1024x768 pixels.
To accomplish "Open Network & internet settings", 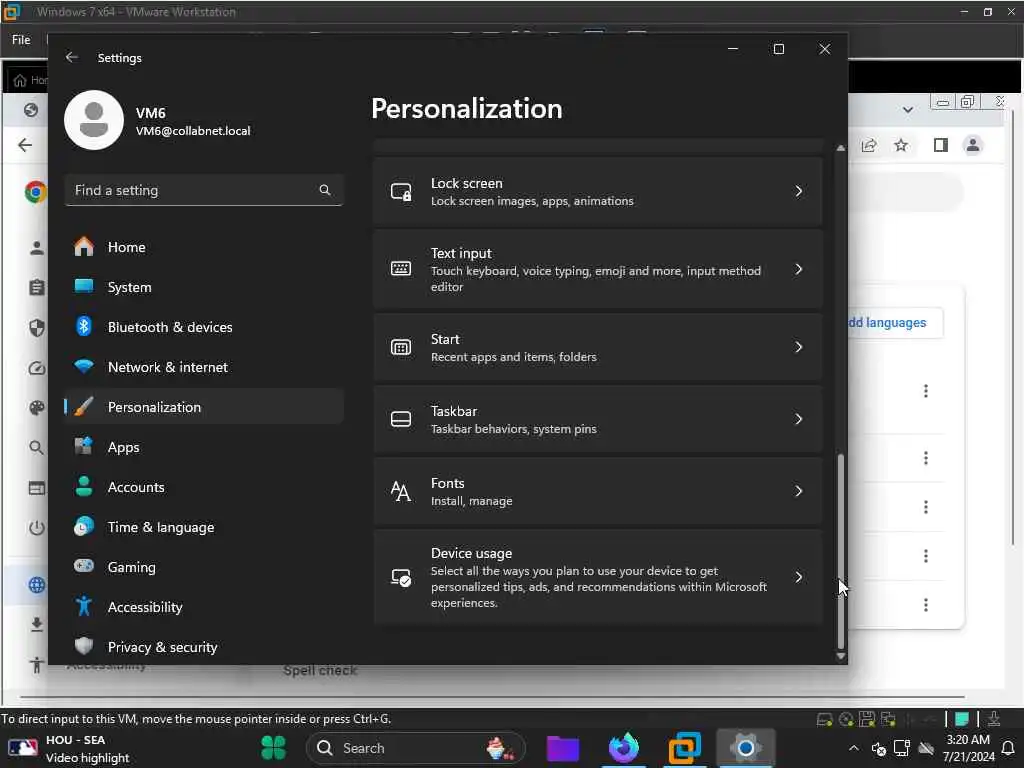I will (x=204, y=367).
